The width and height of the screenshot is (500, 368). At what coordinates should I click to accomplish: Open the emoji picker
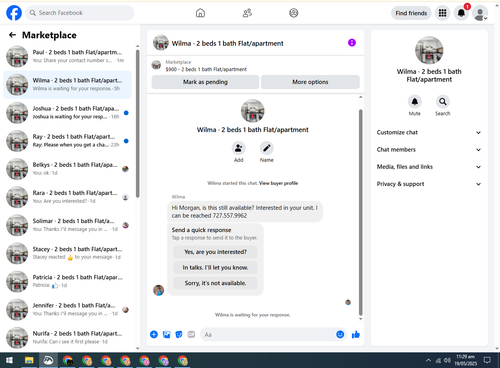click(x=340, y=334)
